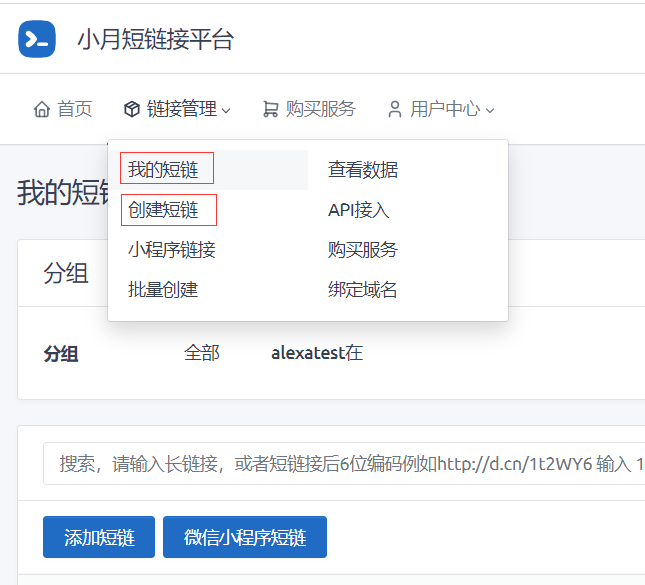Click the shopping cart icon in navigation
Image resolution: width=645 pixels, height=585 pixels.
[x=271, y=109]
